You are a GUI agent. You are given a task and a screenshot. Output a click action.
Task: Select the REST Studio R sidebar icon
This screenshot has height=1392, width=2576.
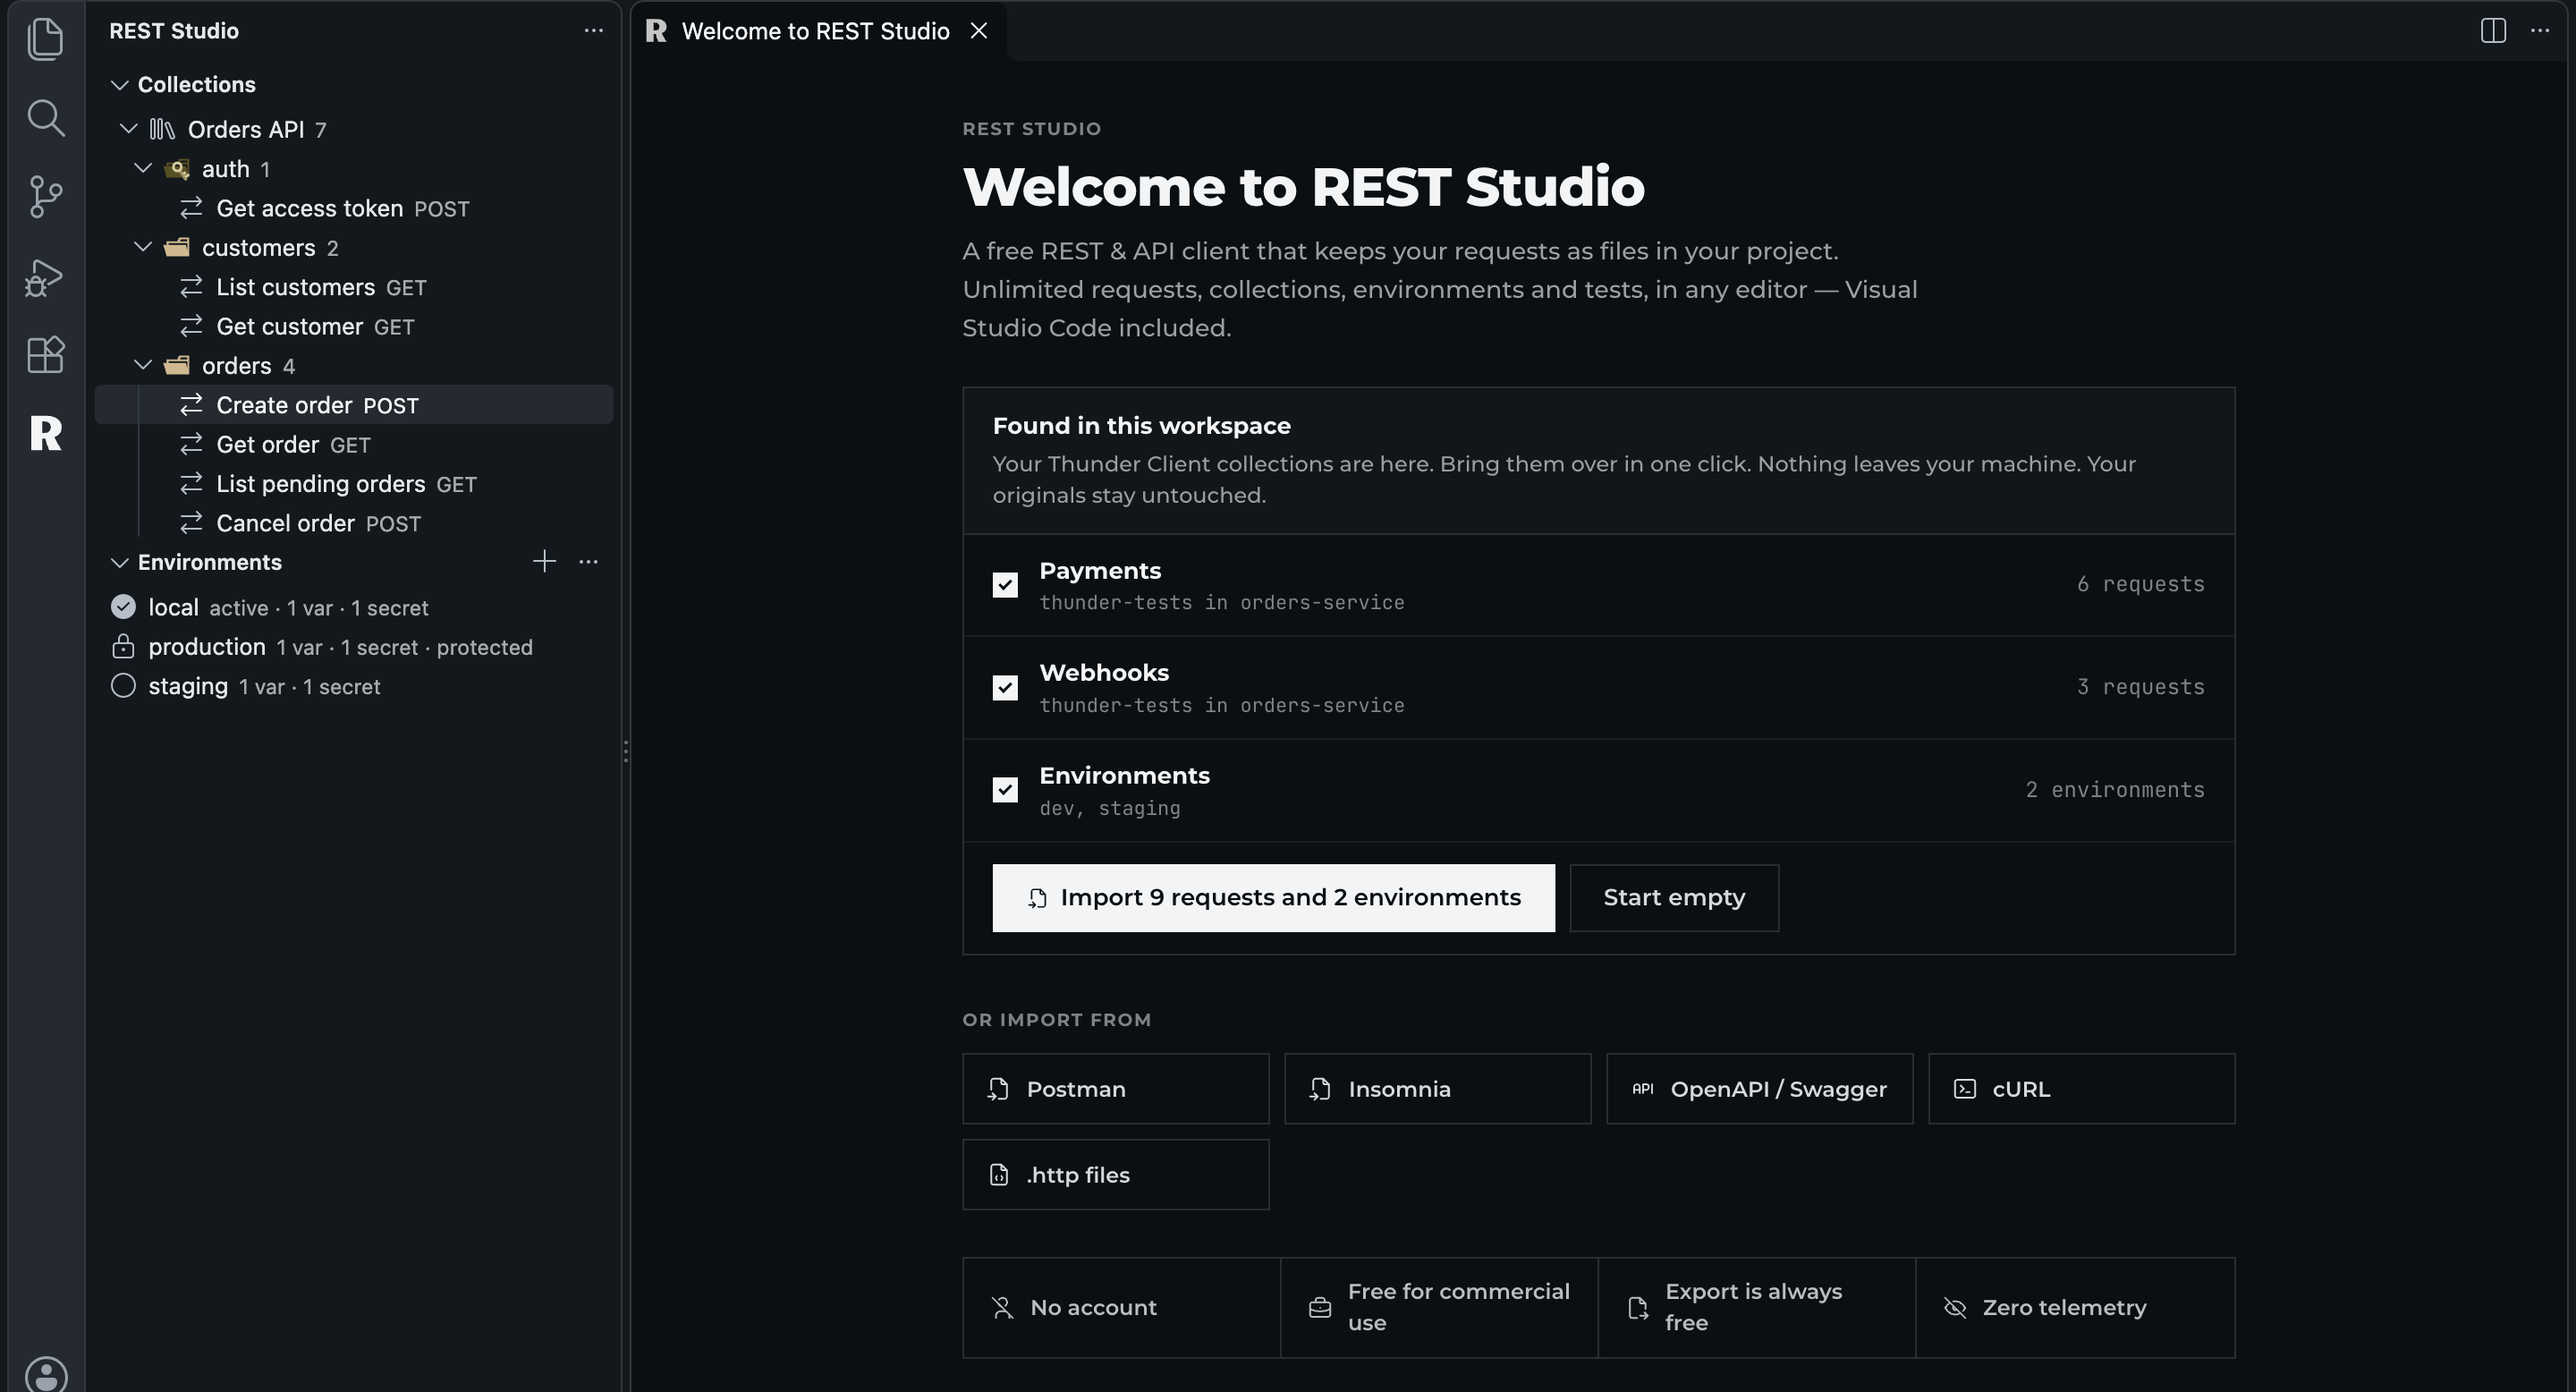tap(46, 433)
